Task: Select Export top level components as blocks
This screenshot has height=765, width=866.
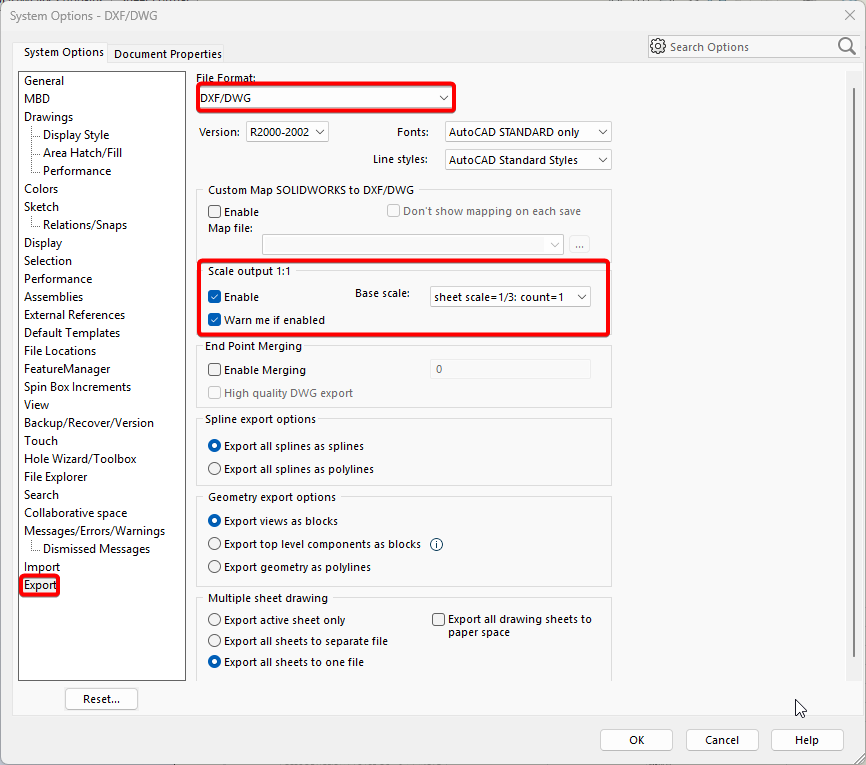Action: pos(214,544)
